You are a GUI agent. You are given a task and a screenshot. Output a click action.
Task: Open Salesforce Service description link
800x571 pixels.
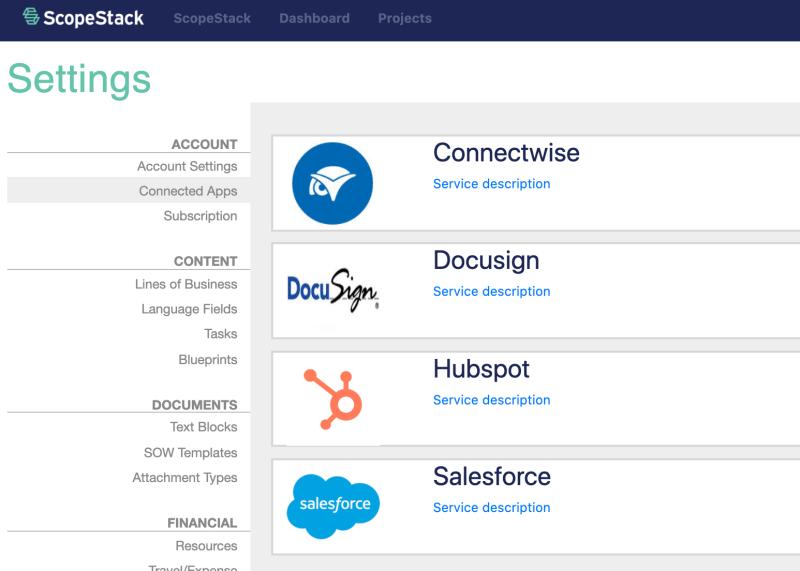click(x=491, y=508)
